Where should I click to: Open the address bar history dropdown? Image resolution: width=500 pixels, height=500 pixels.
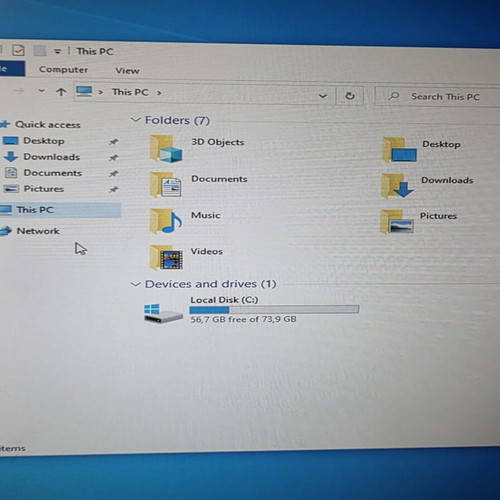tap(322, 96)
